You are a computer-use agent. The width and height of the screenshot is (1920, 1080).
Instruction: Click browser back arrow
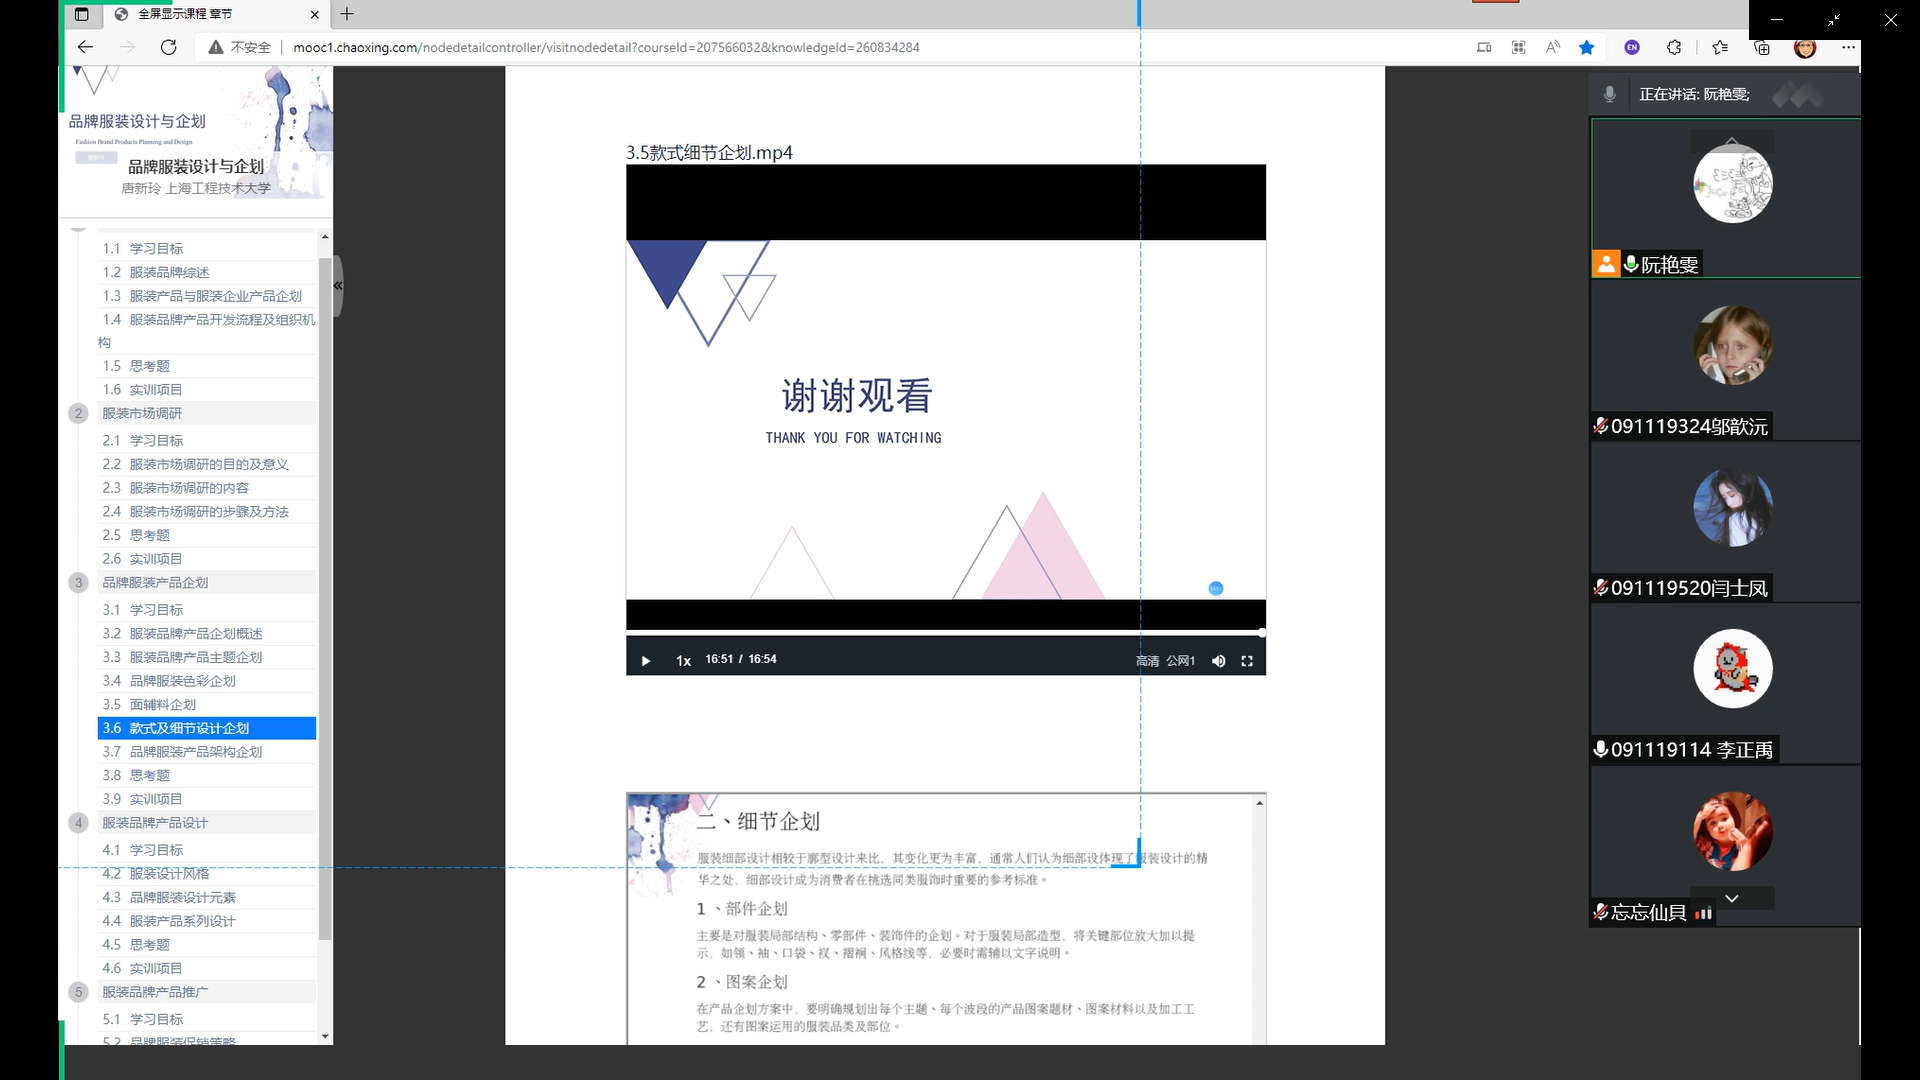tap(85, 47)
